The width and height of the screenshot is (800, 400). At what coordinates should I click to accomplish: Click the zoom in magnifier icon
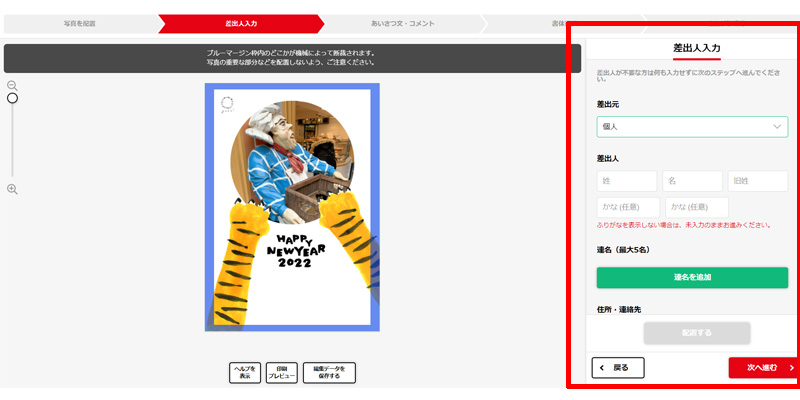tap(12, 189)
